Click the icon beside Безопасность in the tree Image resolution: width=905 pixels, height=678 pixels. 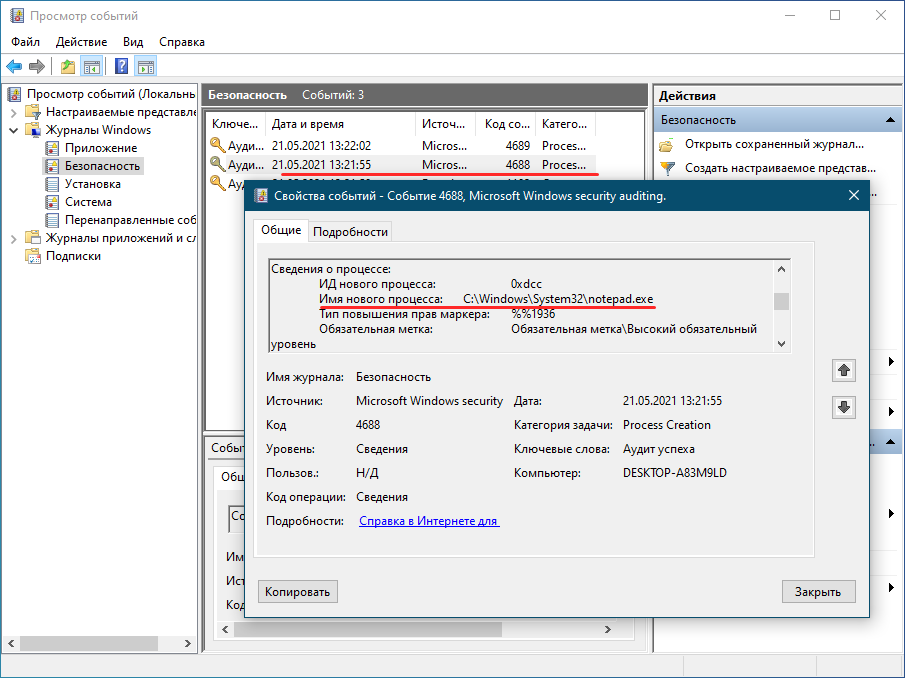[x=52, y=166]
